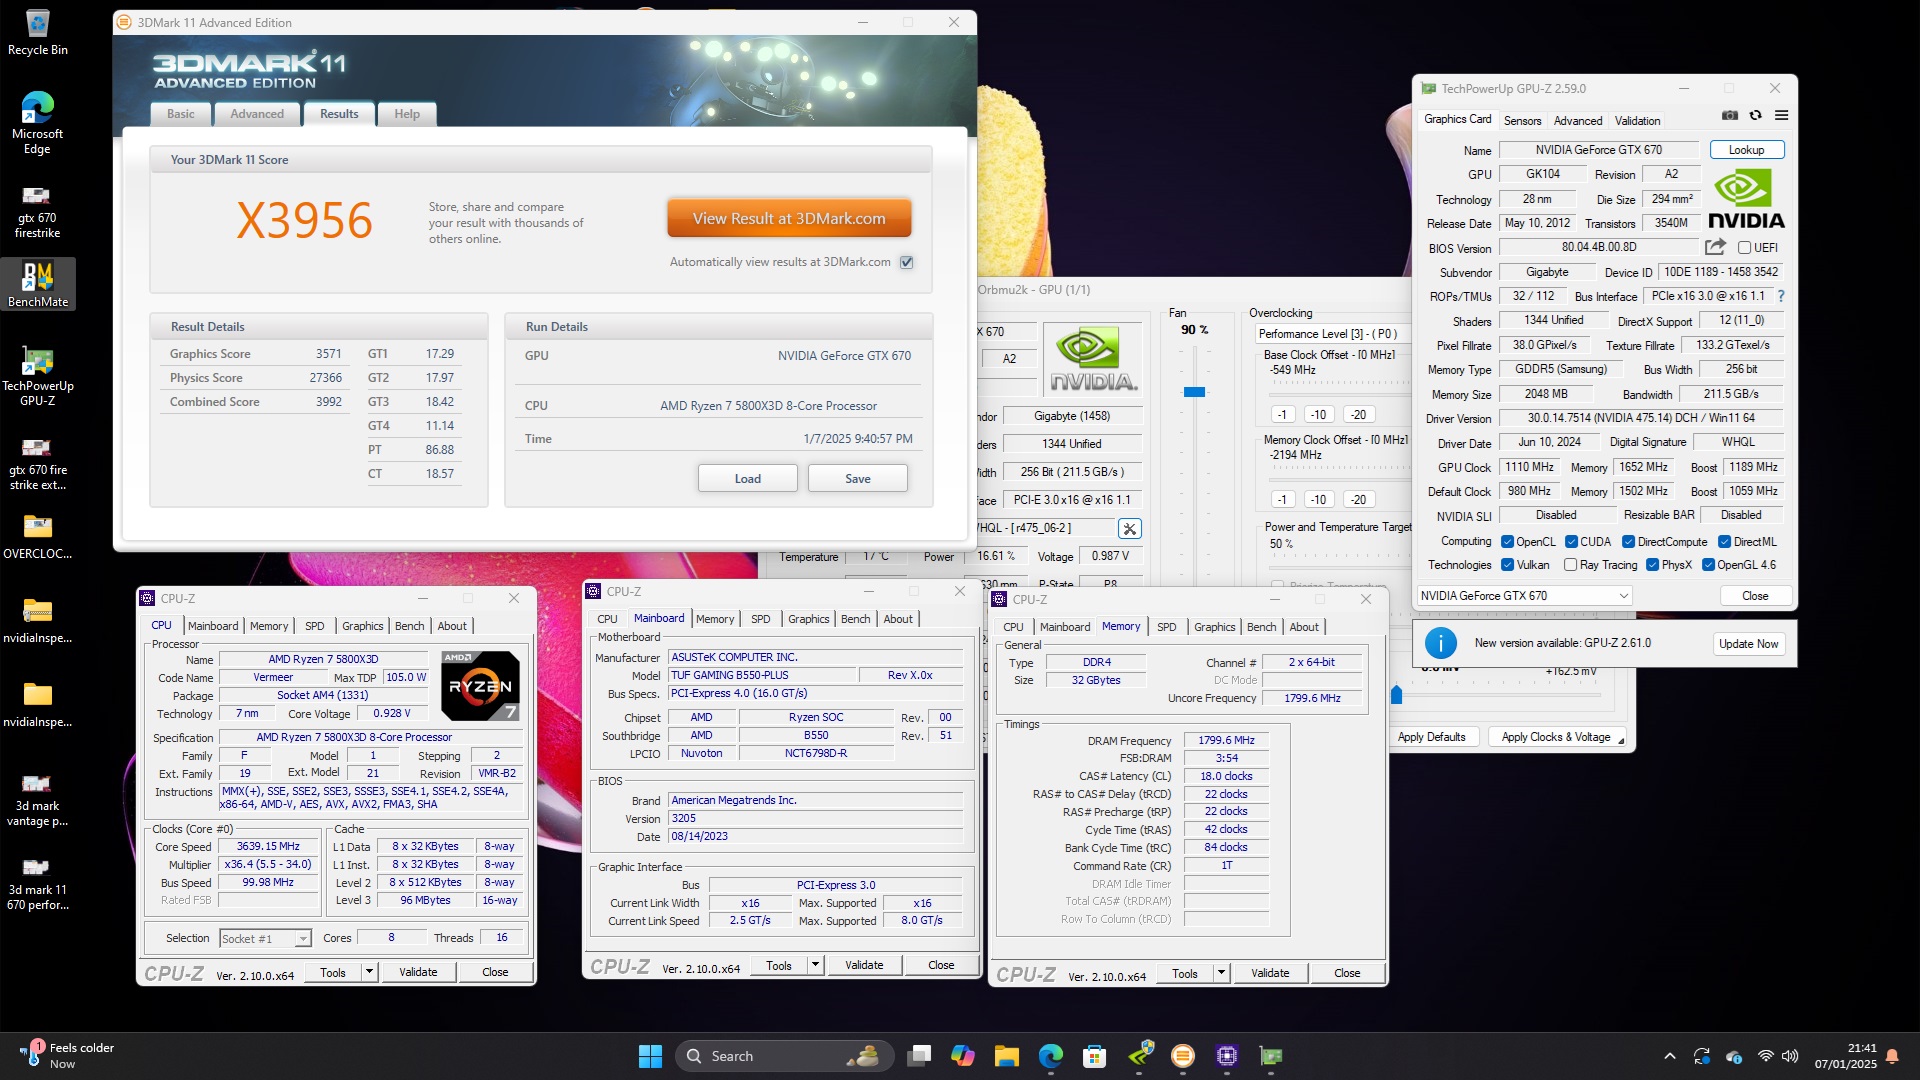Open notifications bell in system tray

tap(1892, 1056)
